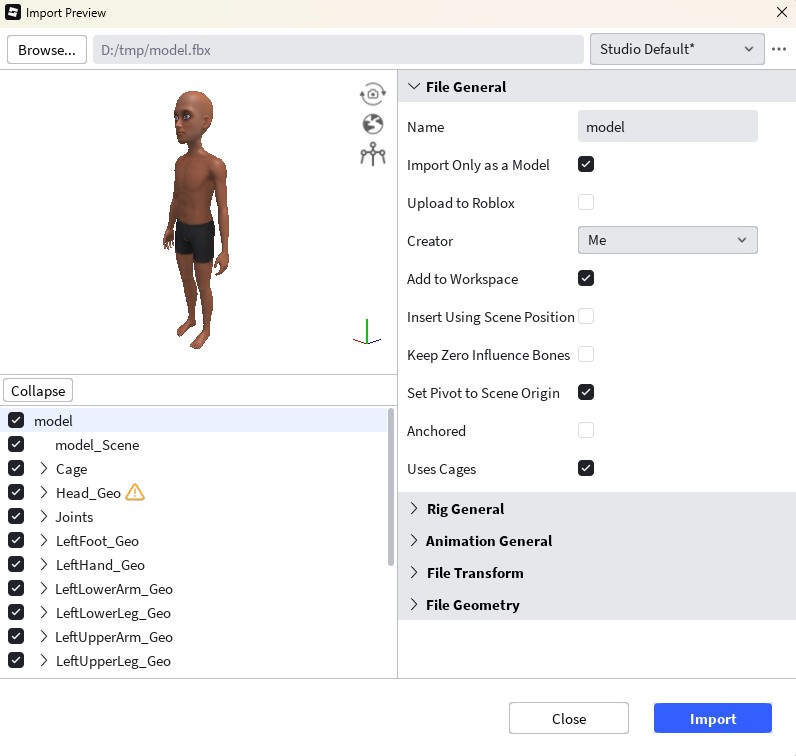Click the Roblox logo in title bar

click(12, 13)
